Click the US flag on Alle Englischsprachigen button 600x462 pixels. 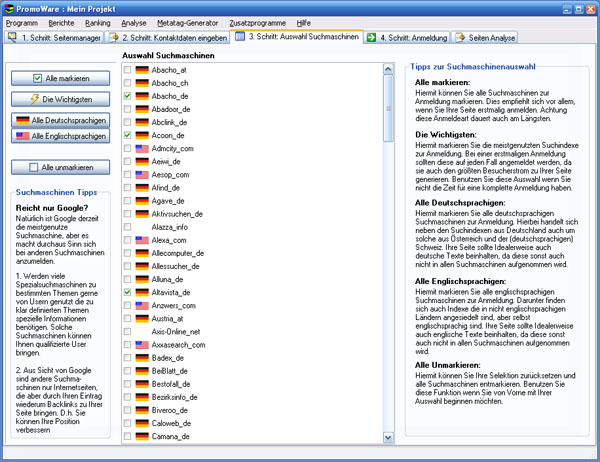23,136
